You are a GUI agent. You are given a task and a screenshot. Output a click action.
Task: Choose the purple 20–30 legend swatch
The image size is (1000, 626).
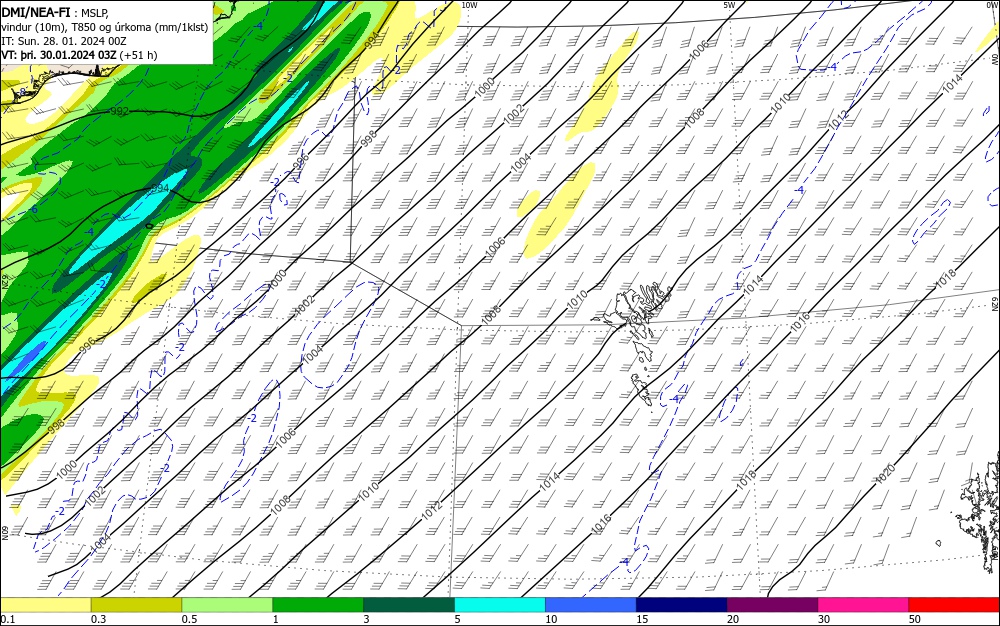pyautogui.click(x=772, y=605)
